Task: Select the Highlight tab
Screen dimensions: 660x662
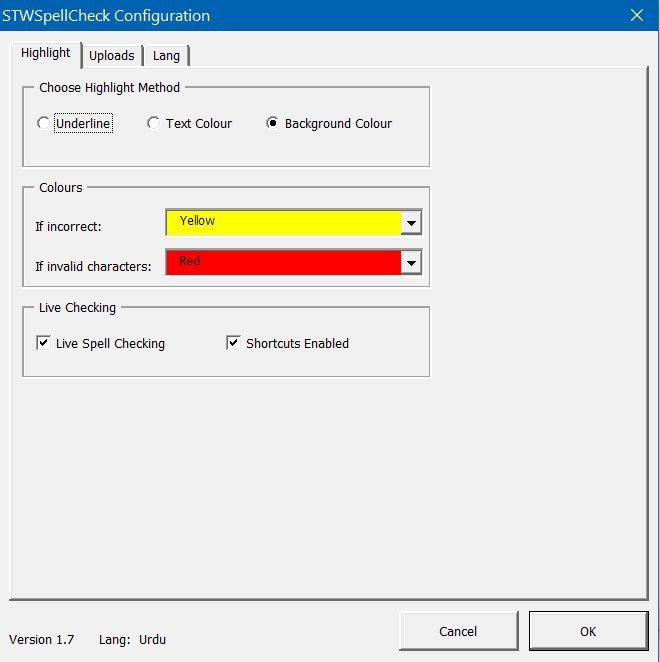Action: pyautogui.click(x=45, y=53)
